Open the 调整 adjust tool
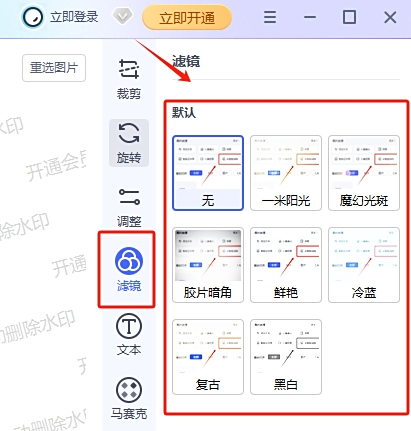The height and width of the screenshot is (431, 411). click(129, 207)
